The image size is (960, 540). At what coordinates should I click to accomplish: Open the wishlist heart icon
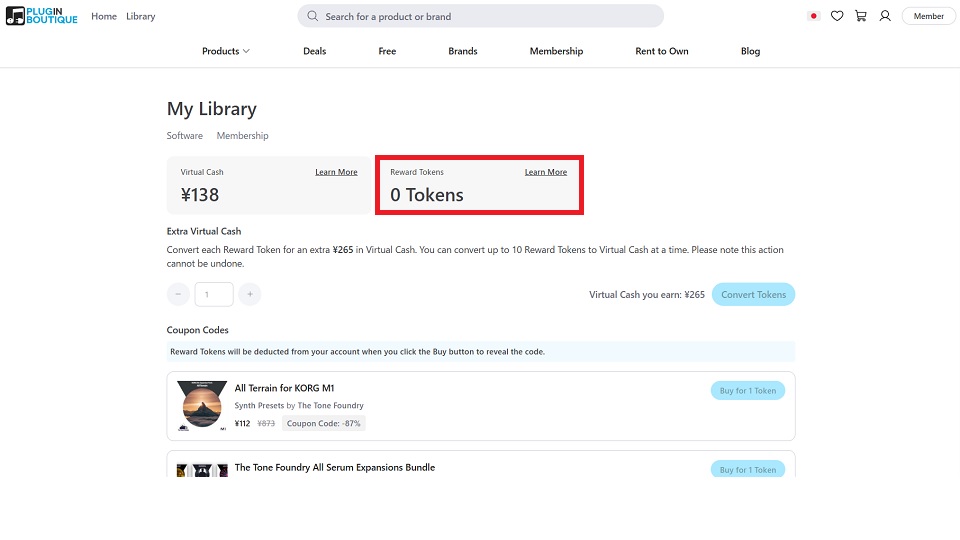click(x=837, y=16)
